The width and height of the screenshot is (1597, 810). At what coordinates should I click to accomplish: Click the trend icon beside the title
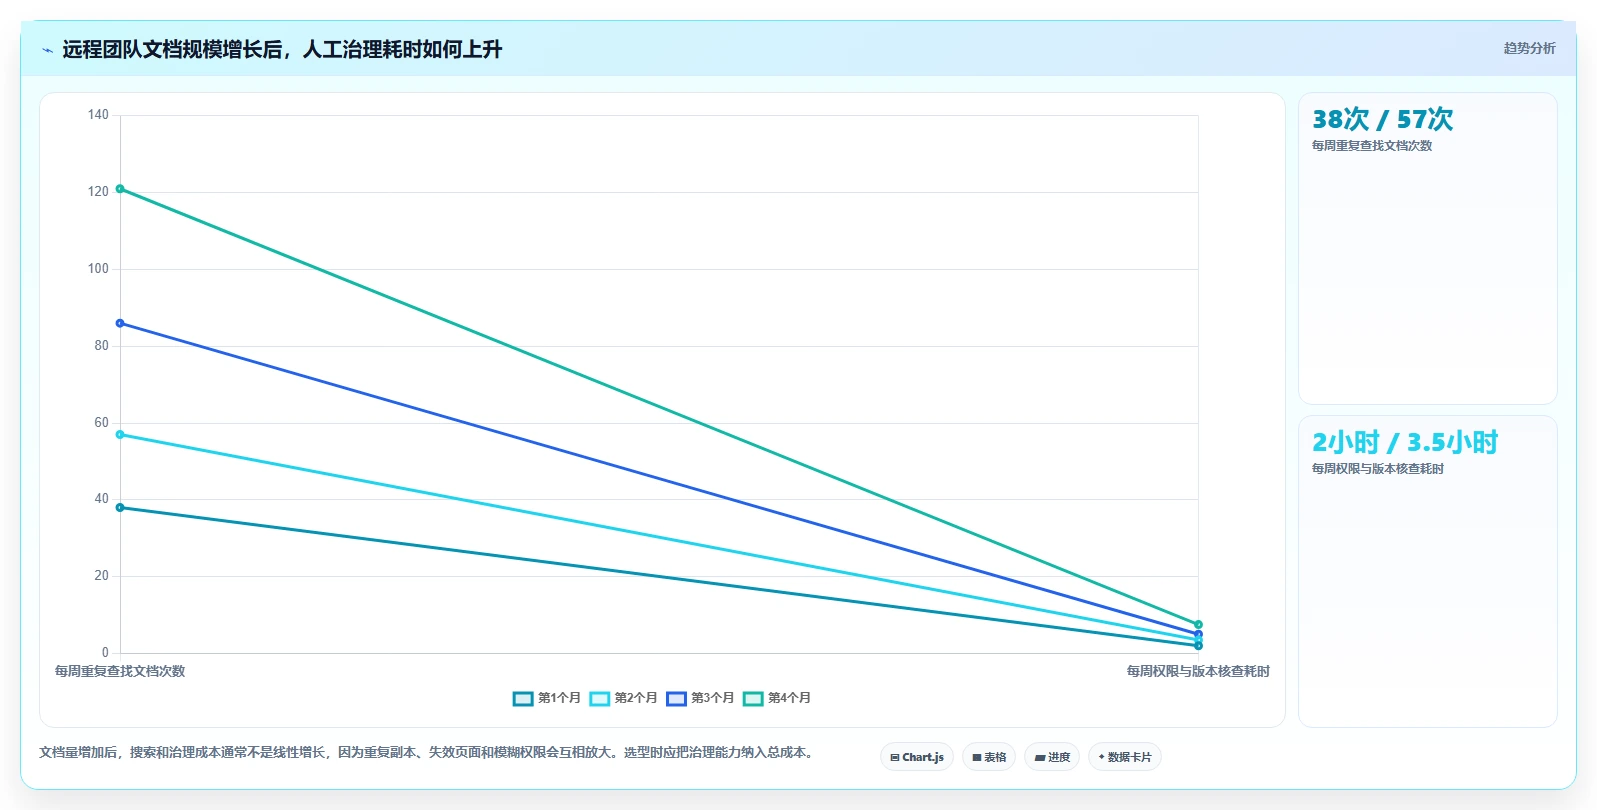[x=47, y=50]
